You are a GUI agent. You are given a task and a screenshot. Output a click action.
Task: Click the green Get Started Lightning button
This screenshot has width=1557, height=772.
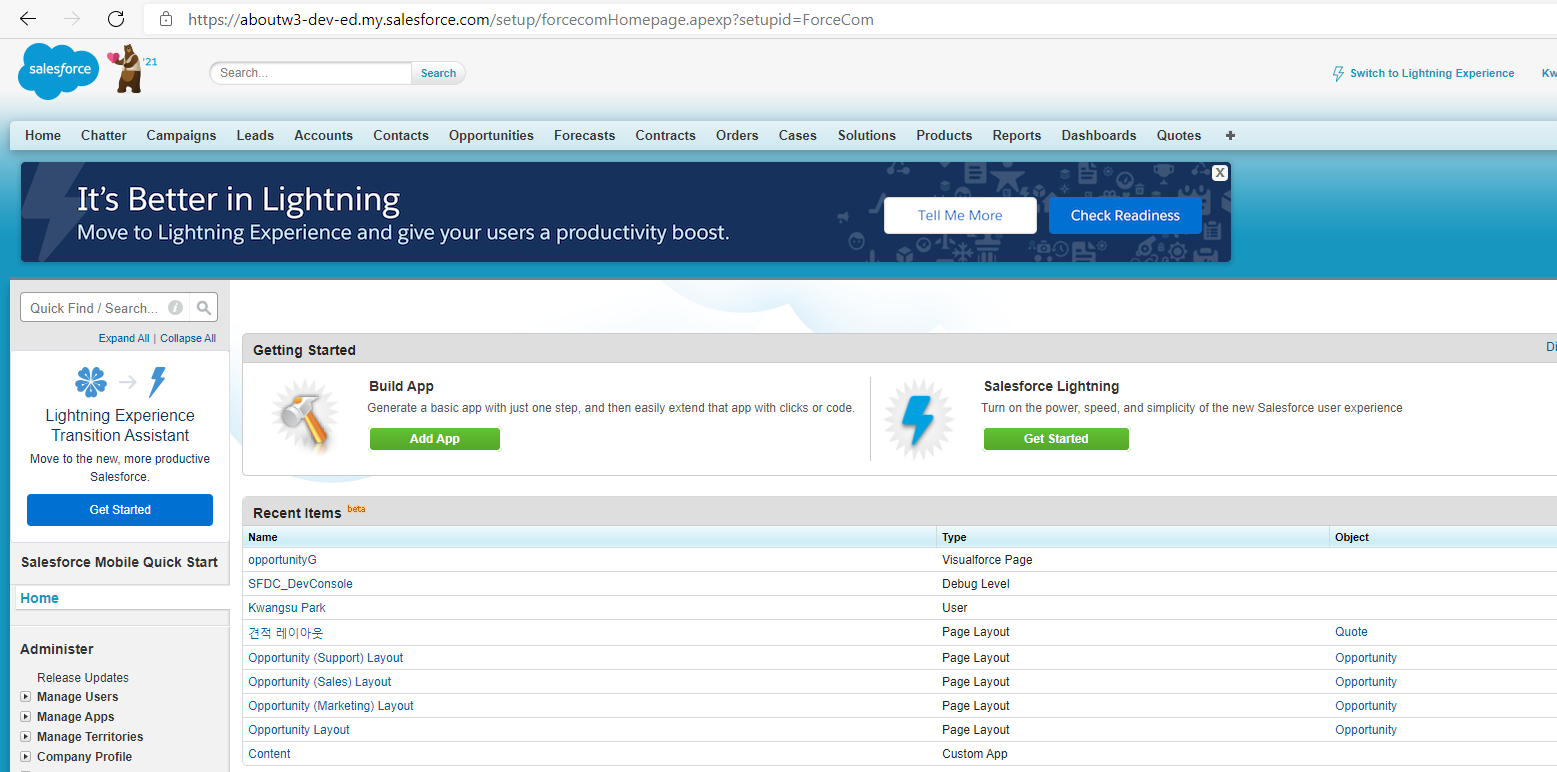click(1056, 439)
